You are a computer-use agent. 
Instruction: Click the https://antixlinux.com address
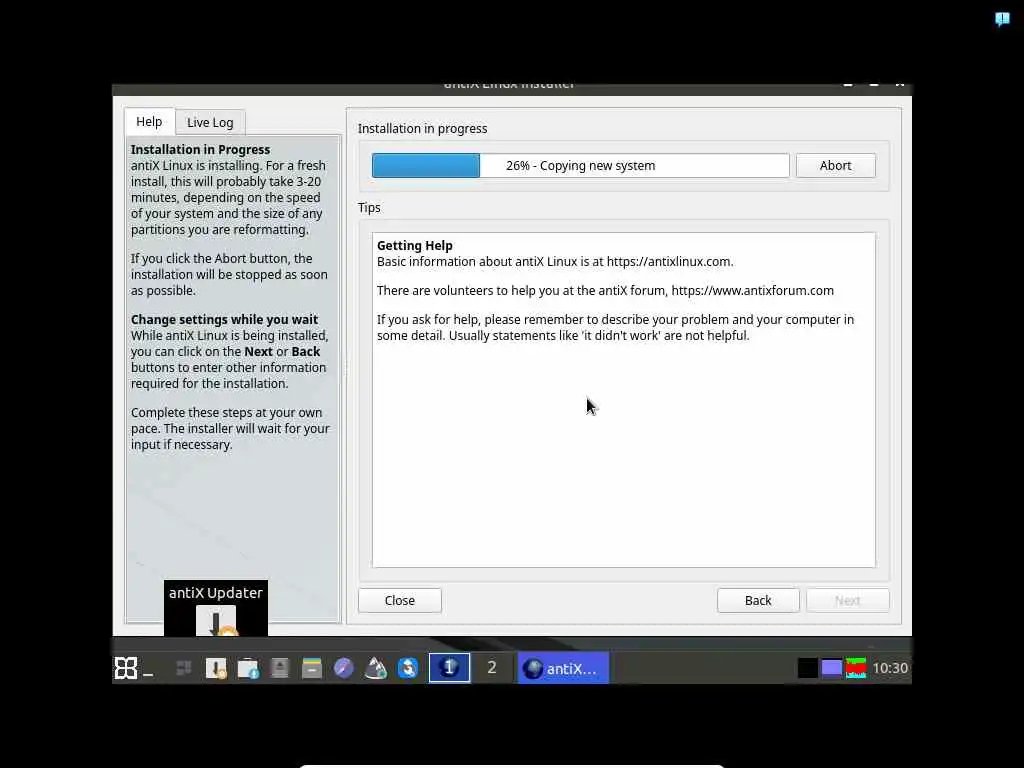[669, 261]
